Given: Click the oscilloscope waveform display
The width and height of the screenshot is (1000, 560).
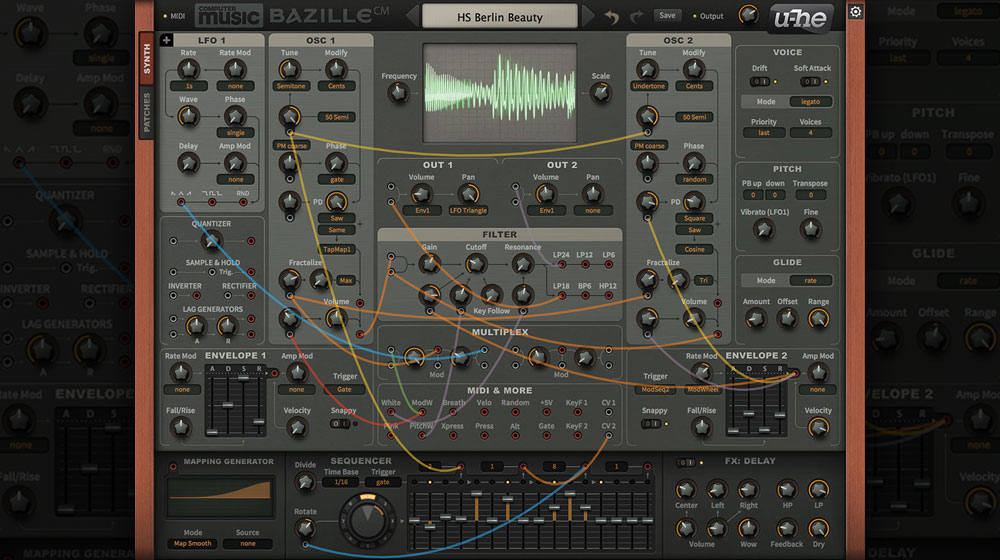Looking at the screenshot, I should coord(500,93).
